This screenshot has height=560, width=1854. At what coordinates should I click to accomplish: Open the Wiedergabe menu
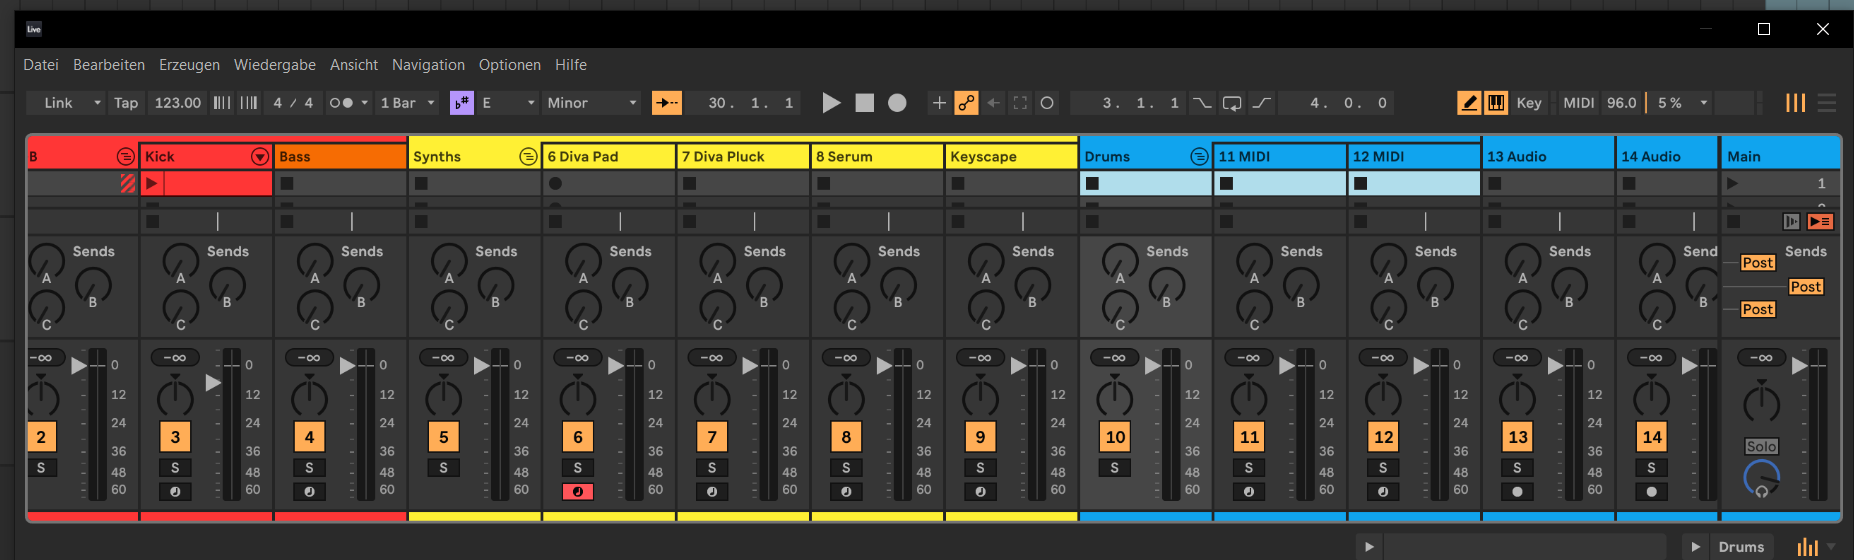275,65
